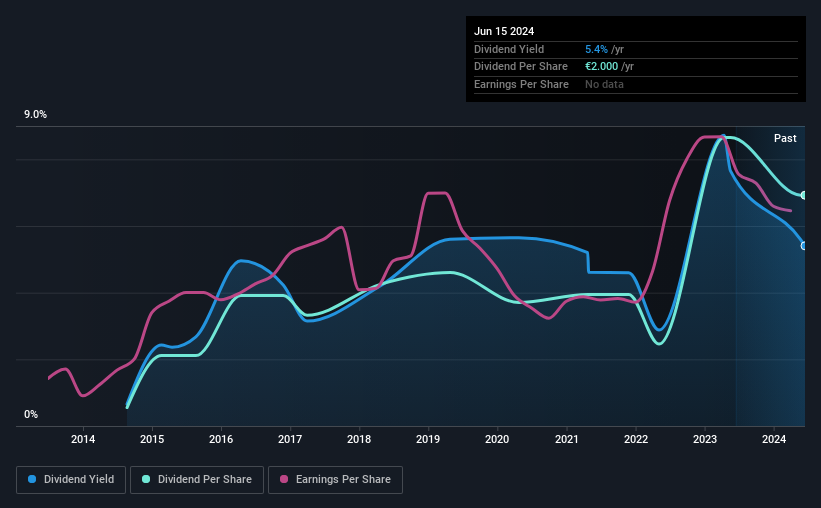The height and width of the screenshot is (508, 821).
Task: Select the 2019 x-axis year label
Action: click(x=428, y=439)
